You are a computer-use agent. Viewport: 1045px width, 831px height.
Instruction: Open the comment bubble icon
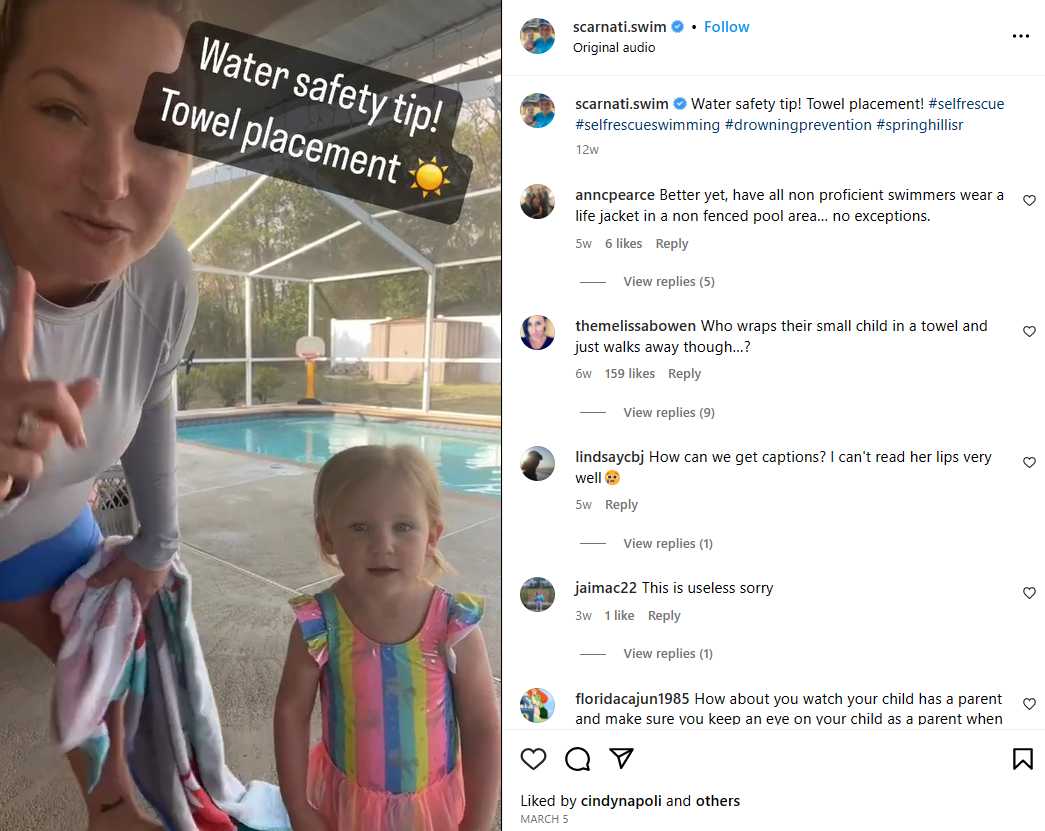(577, 758)
